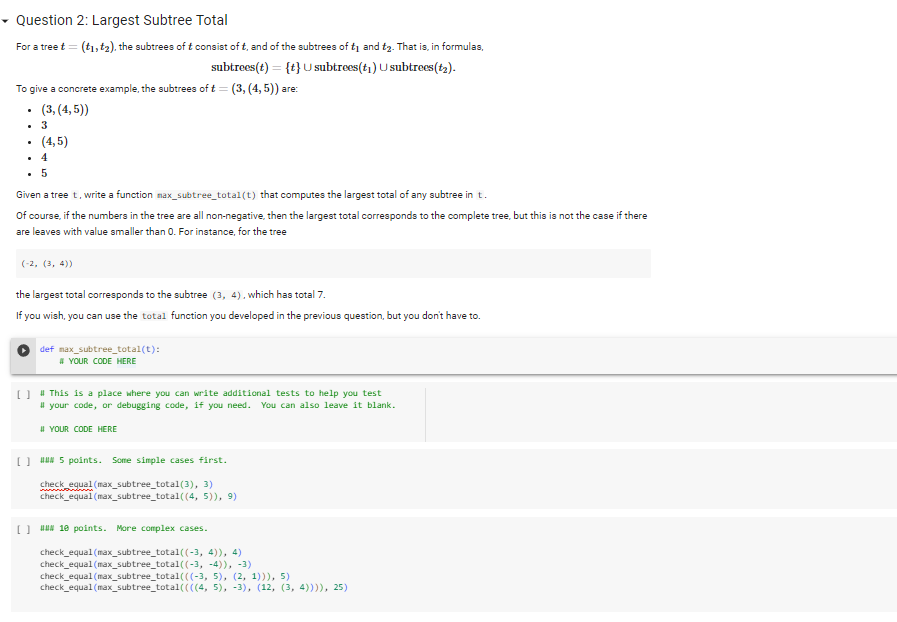Click the last check_equal line of complex cases
The height and width of the screenshot is (622, 897).
190,587
